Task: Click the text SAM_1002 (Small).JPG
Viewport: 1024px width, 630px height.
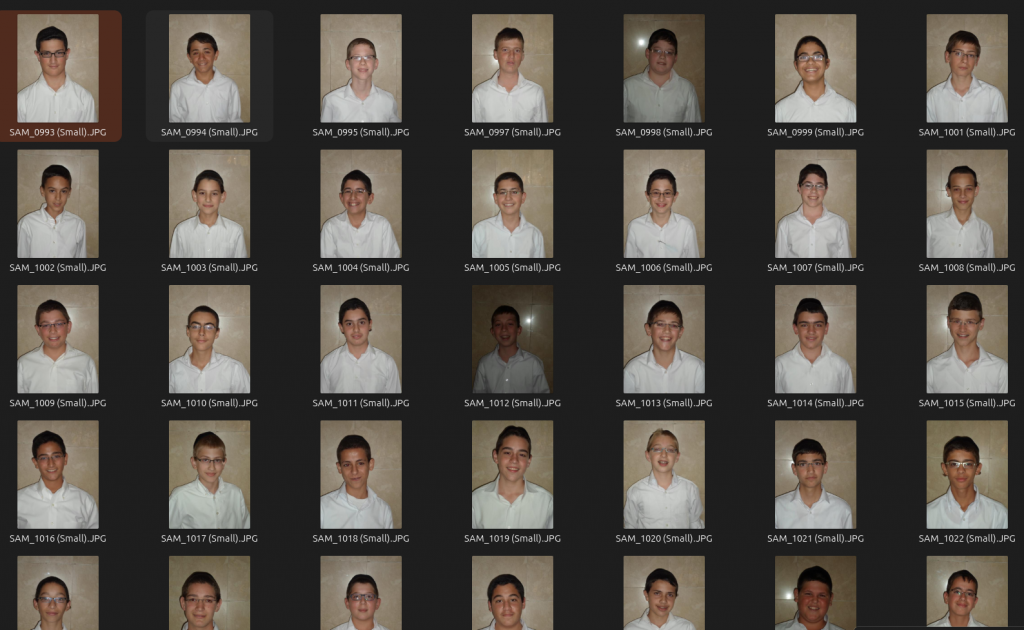Action: 57,268
